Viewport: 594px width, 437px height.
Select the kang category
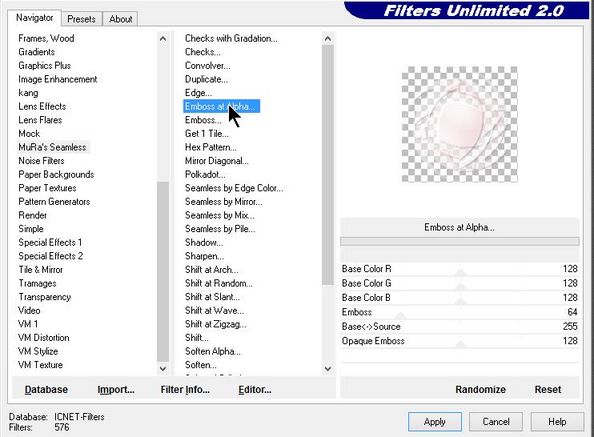click(28, 93)
